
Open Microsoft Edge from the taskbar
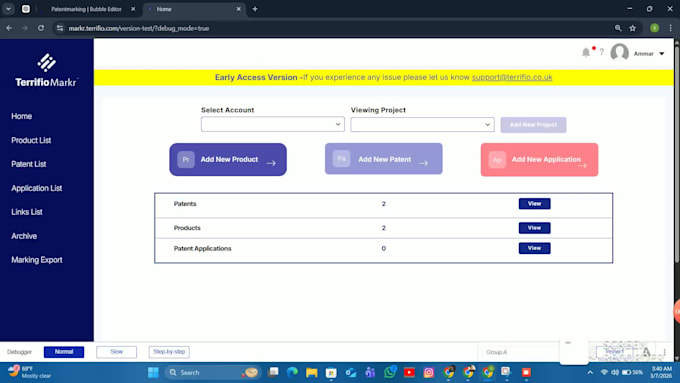(292, 372)
